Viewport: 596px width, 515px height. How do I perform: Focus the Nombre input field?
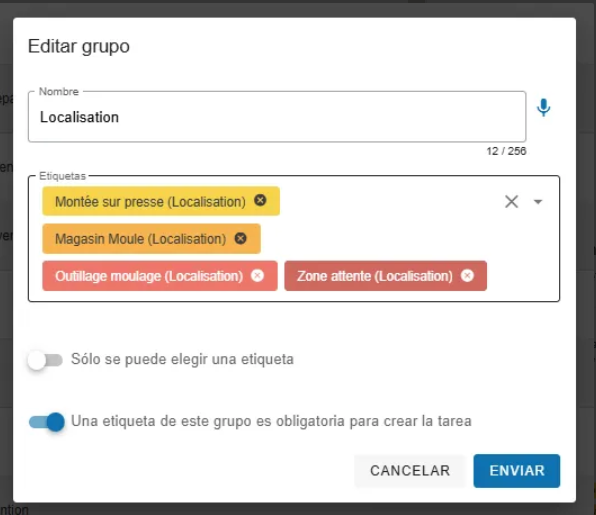pos(277,117)
